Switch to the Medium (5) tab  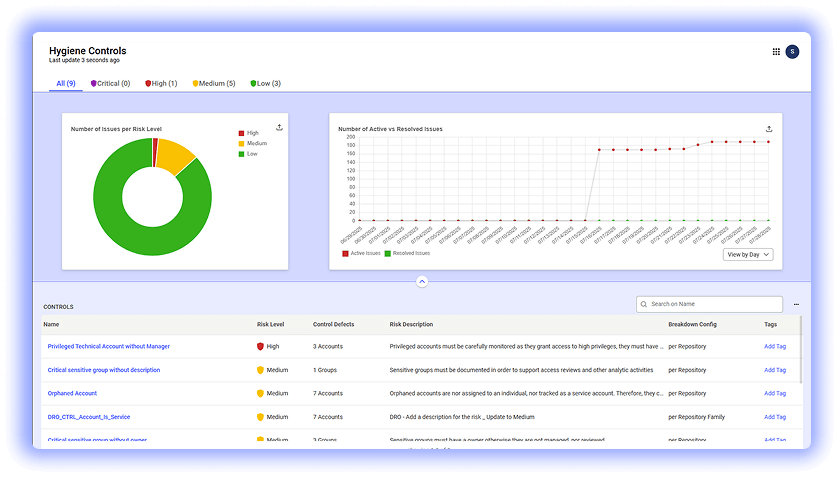point(214,84)
